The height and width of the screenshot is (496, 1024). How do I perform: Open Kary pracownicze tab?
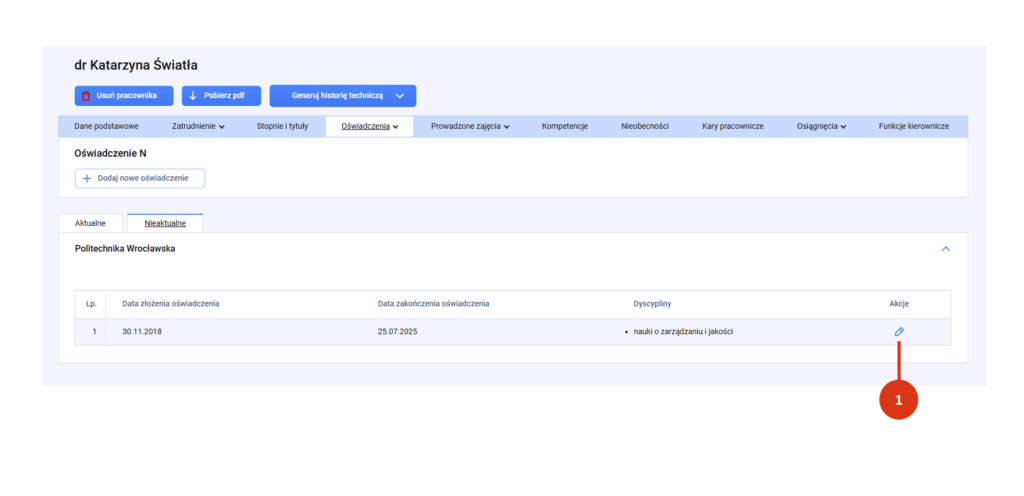tap(733, 126)
